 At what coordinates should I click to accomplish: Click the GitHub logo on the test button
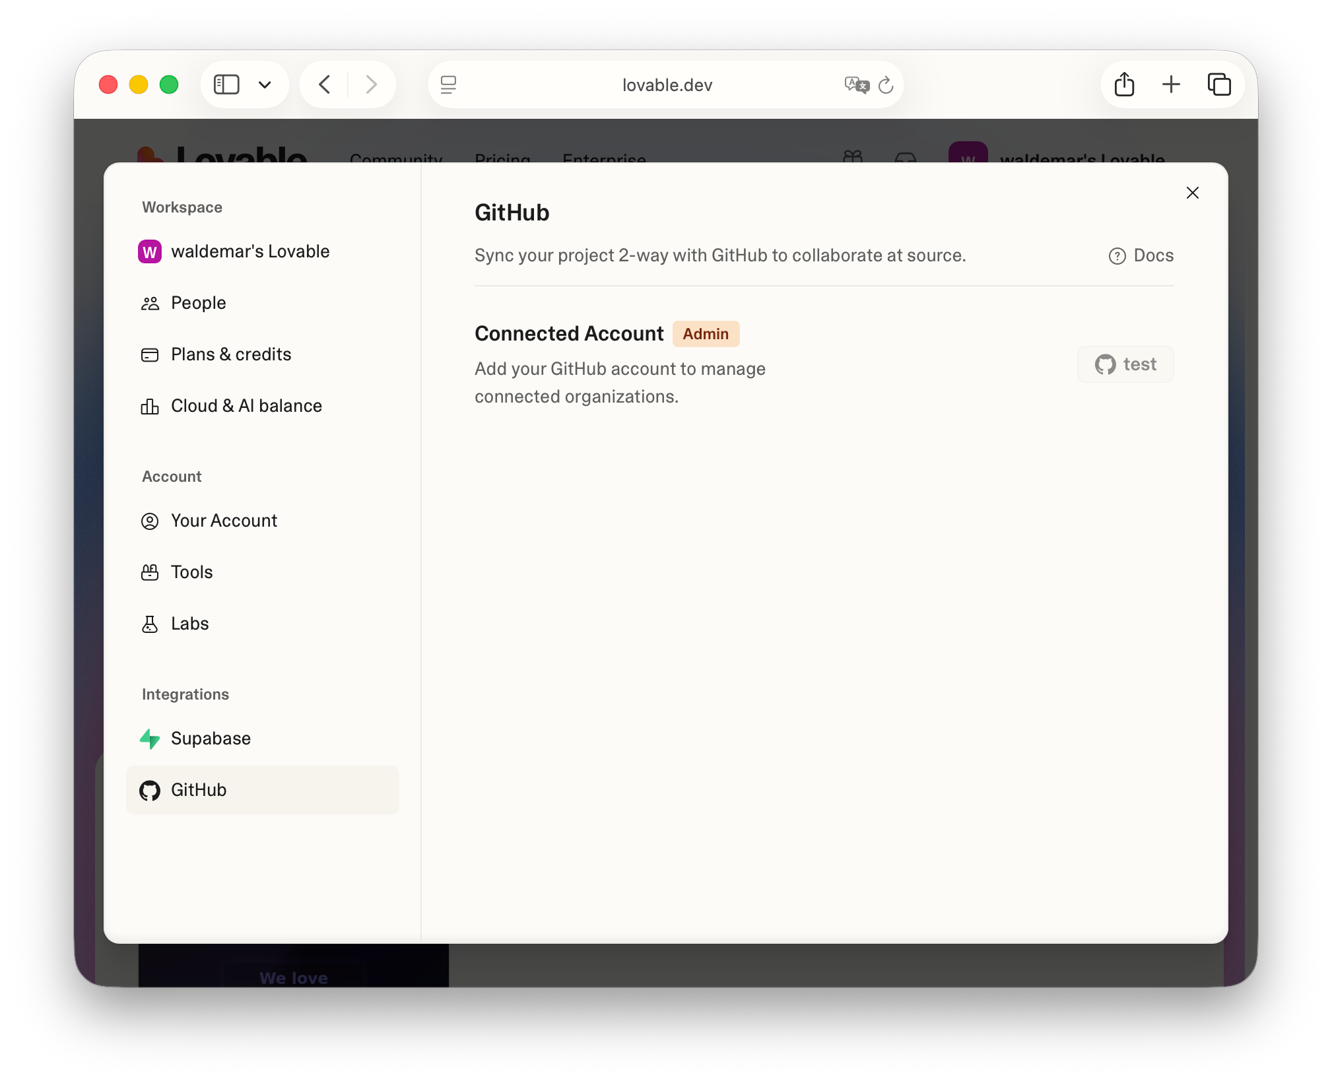pyautogui.click(x=1107, y=364)
